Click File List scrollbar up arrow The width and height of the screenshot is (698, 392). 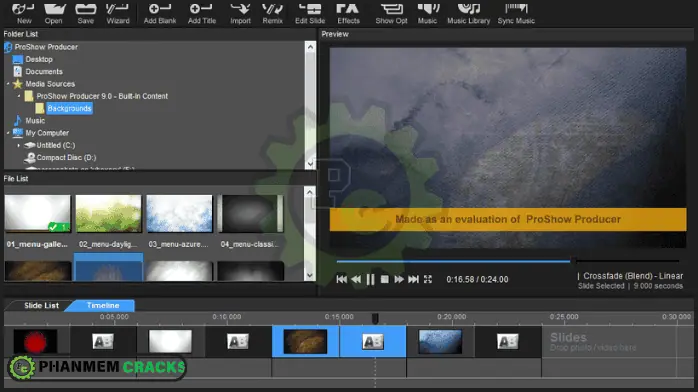coord(310,192)
